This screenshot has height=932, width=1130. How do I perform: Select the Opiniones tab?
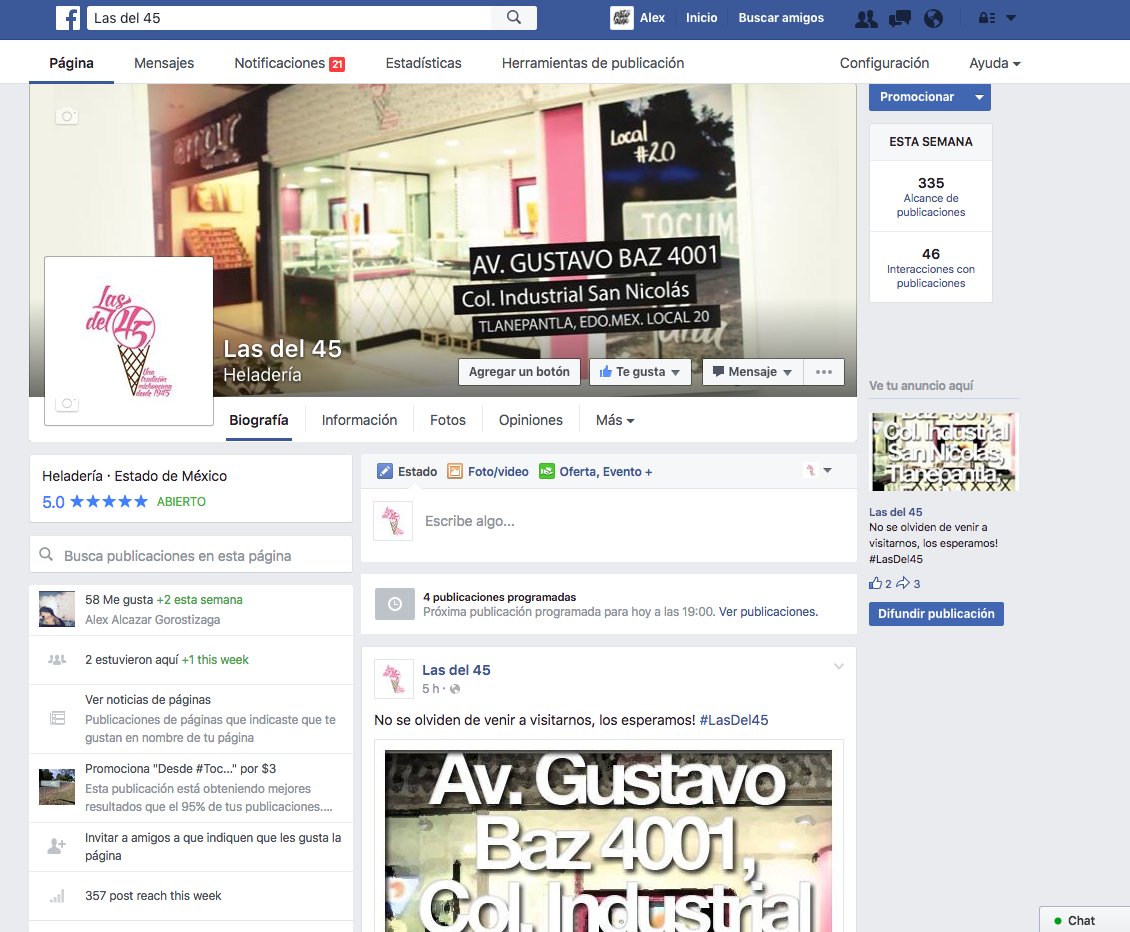530,420
